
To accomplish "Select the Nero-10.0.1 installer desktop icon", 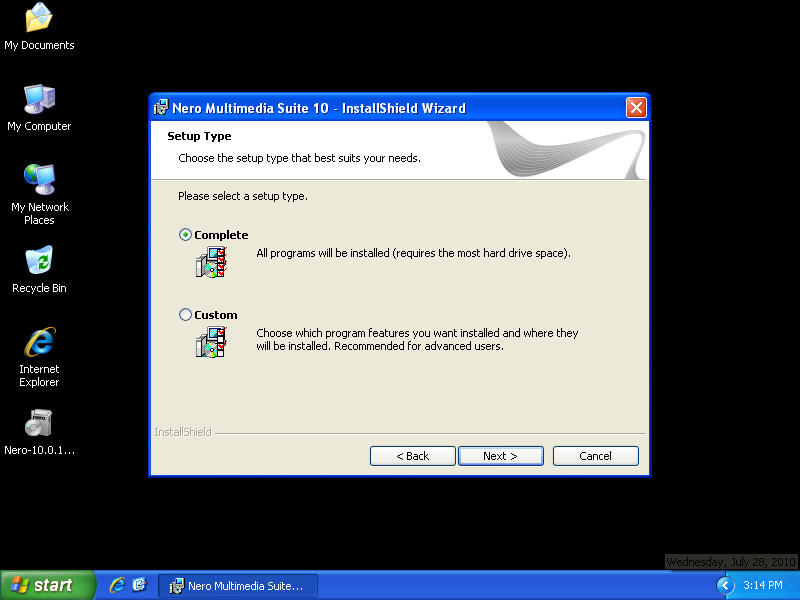I will coord(39,432).
